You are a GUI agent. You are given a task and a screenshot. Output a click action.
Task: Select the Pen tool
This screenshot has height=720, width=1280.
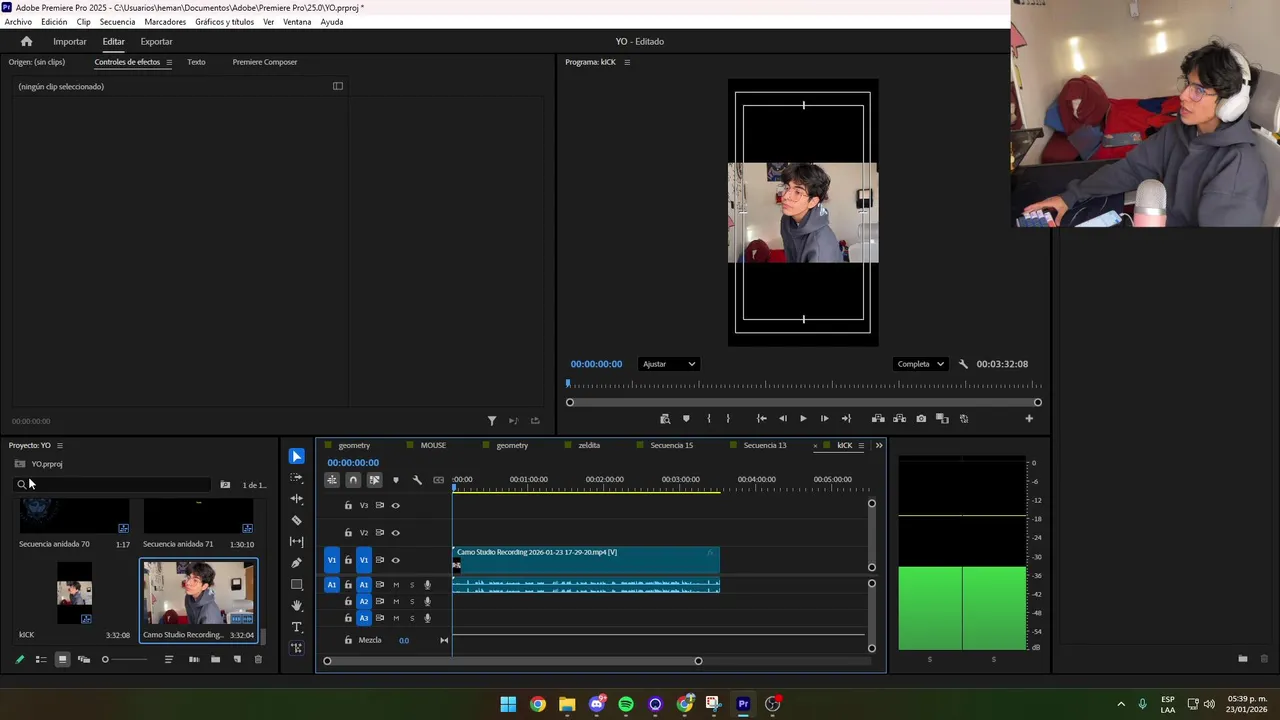pyautogui.click(x=296, y=563)
